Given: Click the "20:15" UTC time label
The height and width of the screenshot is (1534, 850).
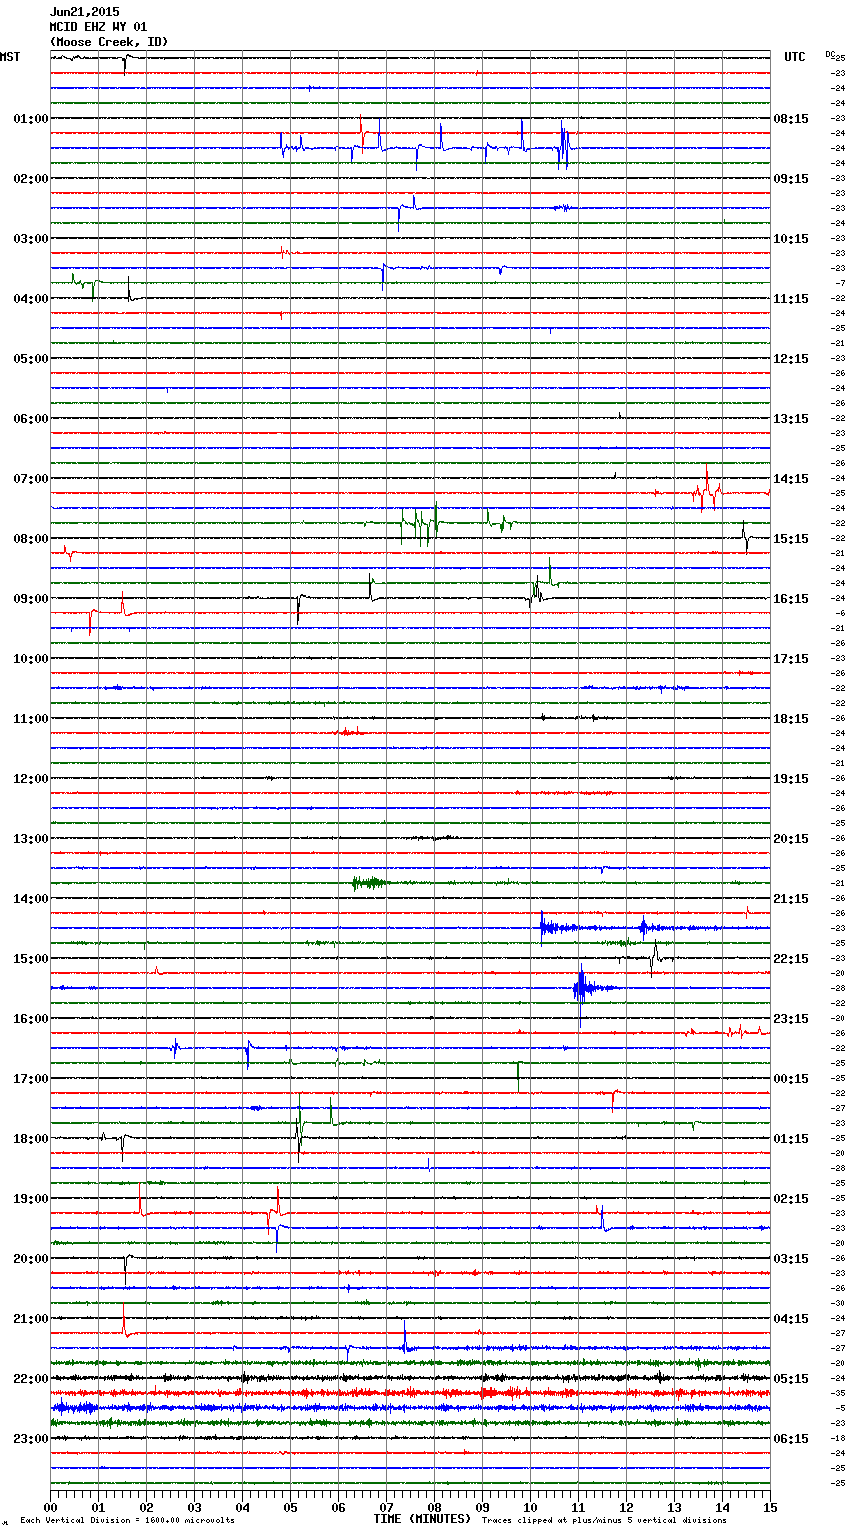Looking at the screenshot, I should coord(791,839).
